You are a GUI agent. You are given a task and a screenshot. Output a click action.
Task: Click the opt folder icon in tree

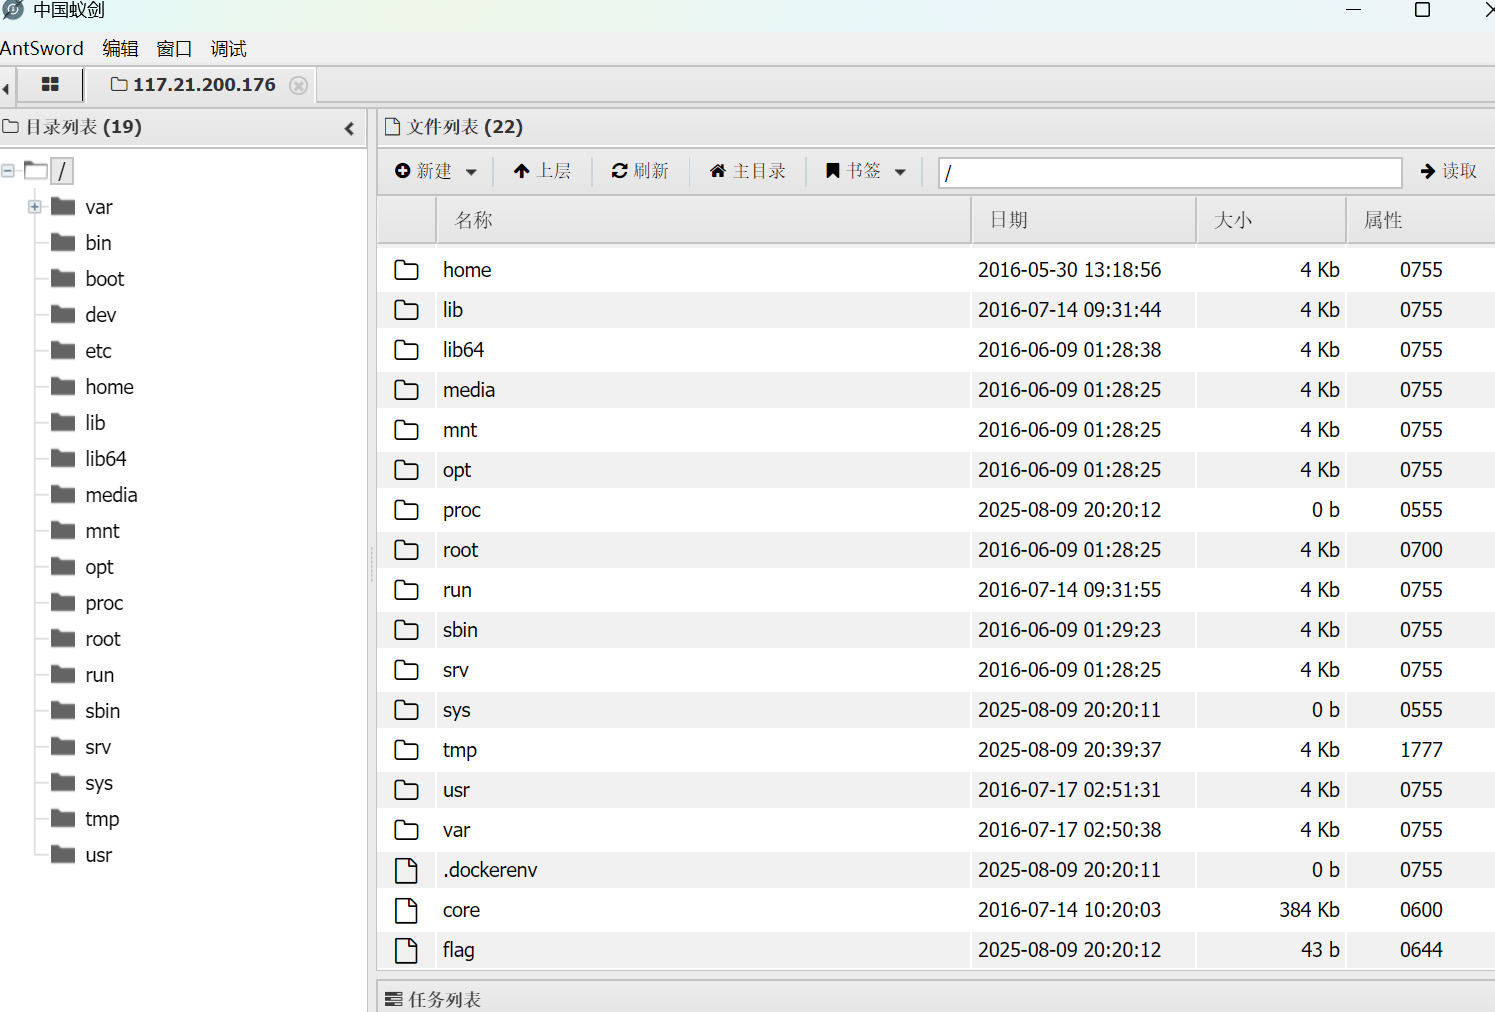coord(63,566)
